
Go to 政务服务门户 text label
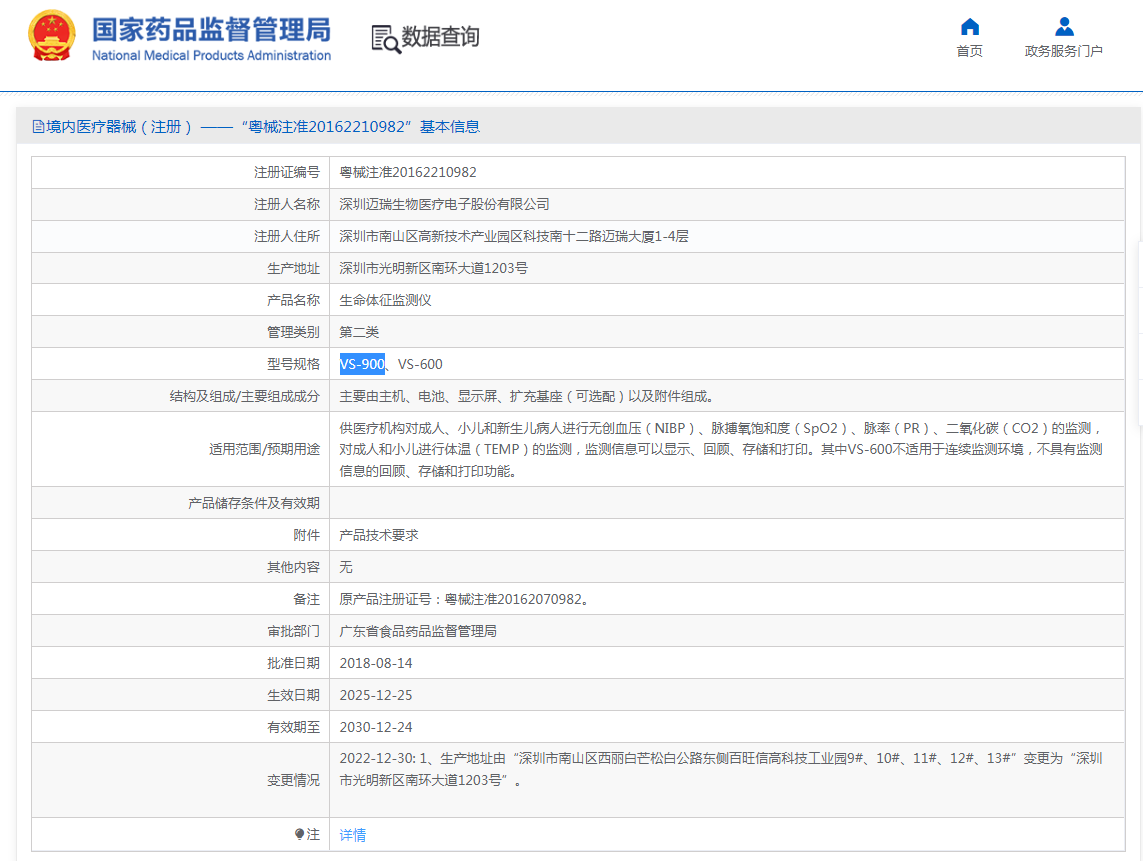click(x=1064, y=51)
